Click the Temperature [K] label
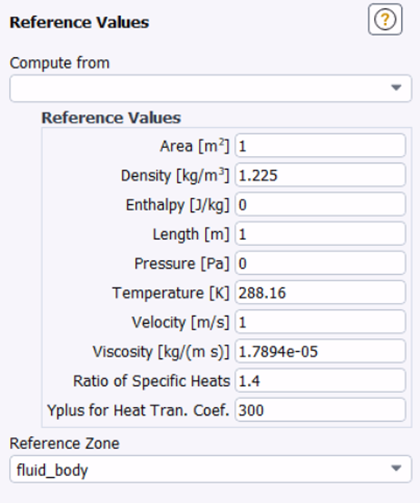The height and width of the screenshot is (503, 420). click(171, 293)
